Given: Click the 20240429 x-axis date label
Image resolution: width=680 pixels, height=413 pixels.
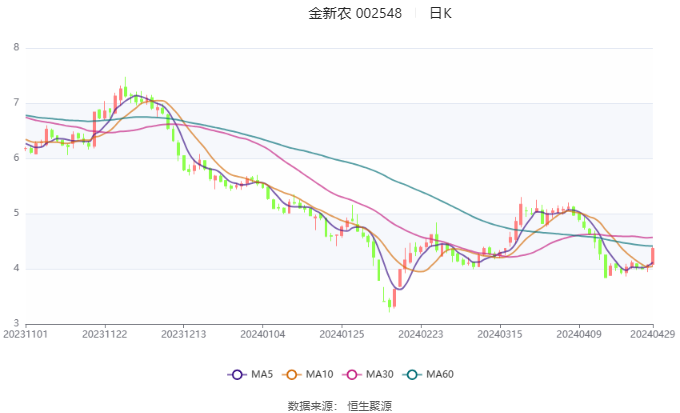Looking at the screenshot, I should pyautogui.click(x=652, y=334).
